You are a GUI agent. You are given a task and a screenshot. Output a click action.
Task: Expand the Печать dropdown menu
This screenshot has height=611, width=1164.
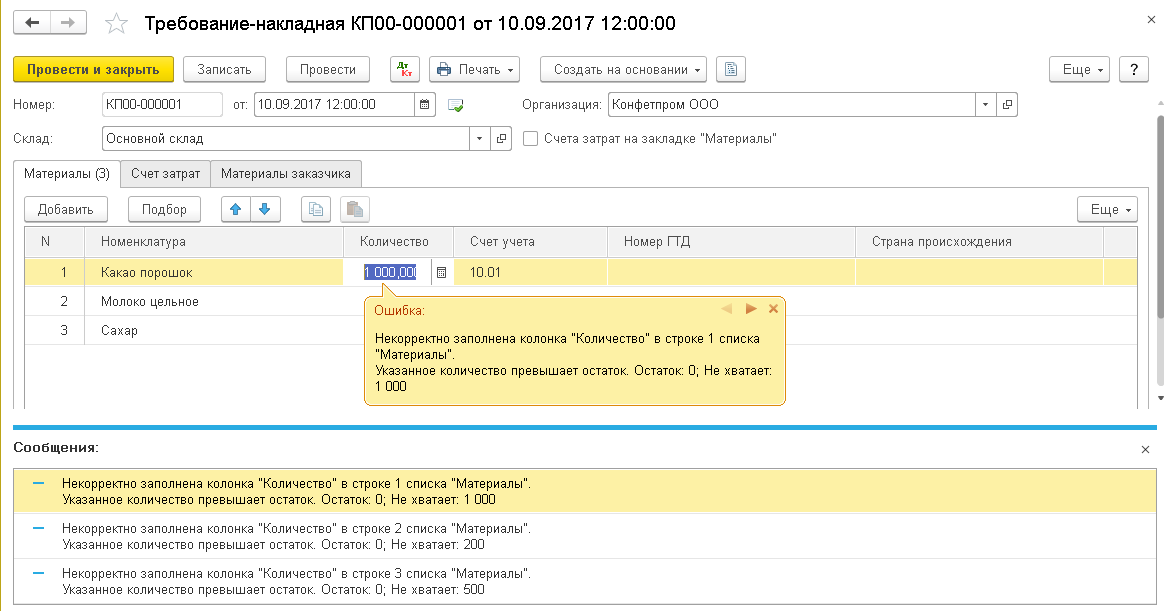click(x=475, y=70)
